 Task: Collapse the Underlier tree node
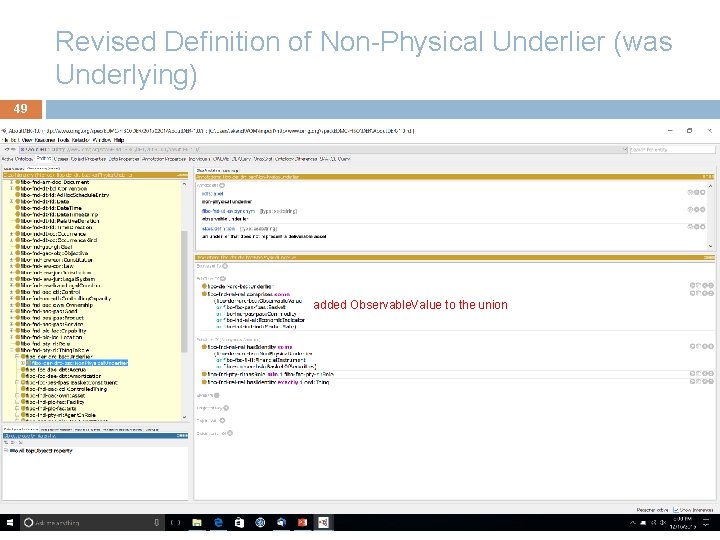(17, 356)
